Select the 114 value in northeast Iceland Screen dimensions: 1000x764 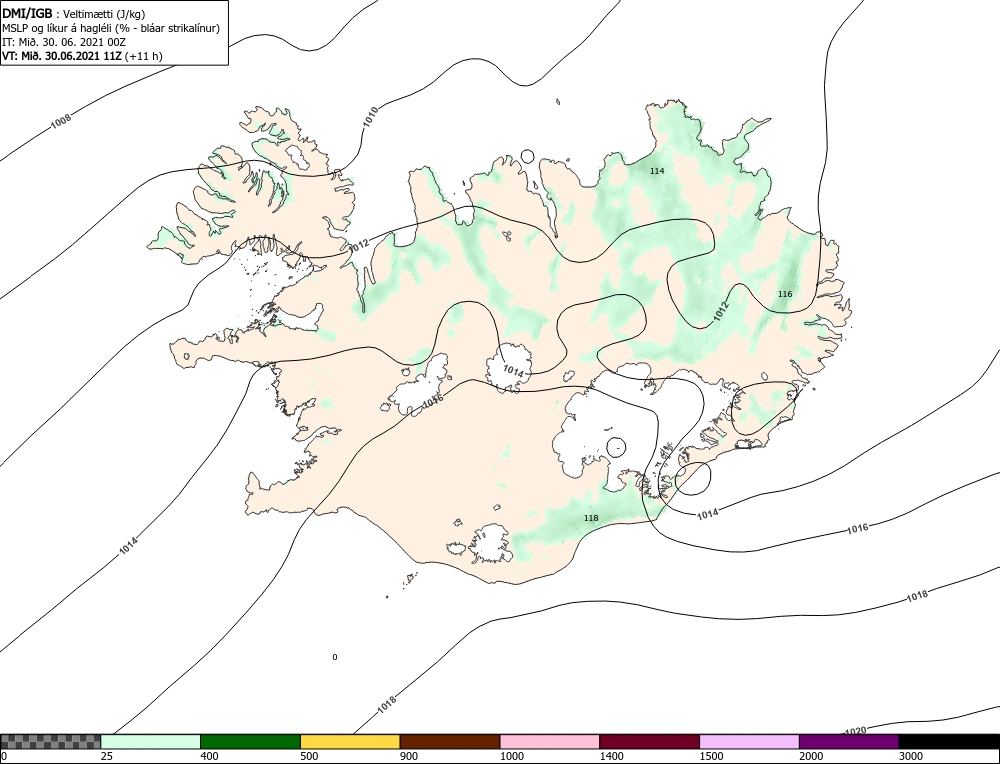click(657, 171)
